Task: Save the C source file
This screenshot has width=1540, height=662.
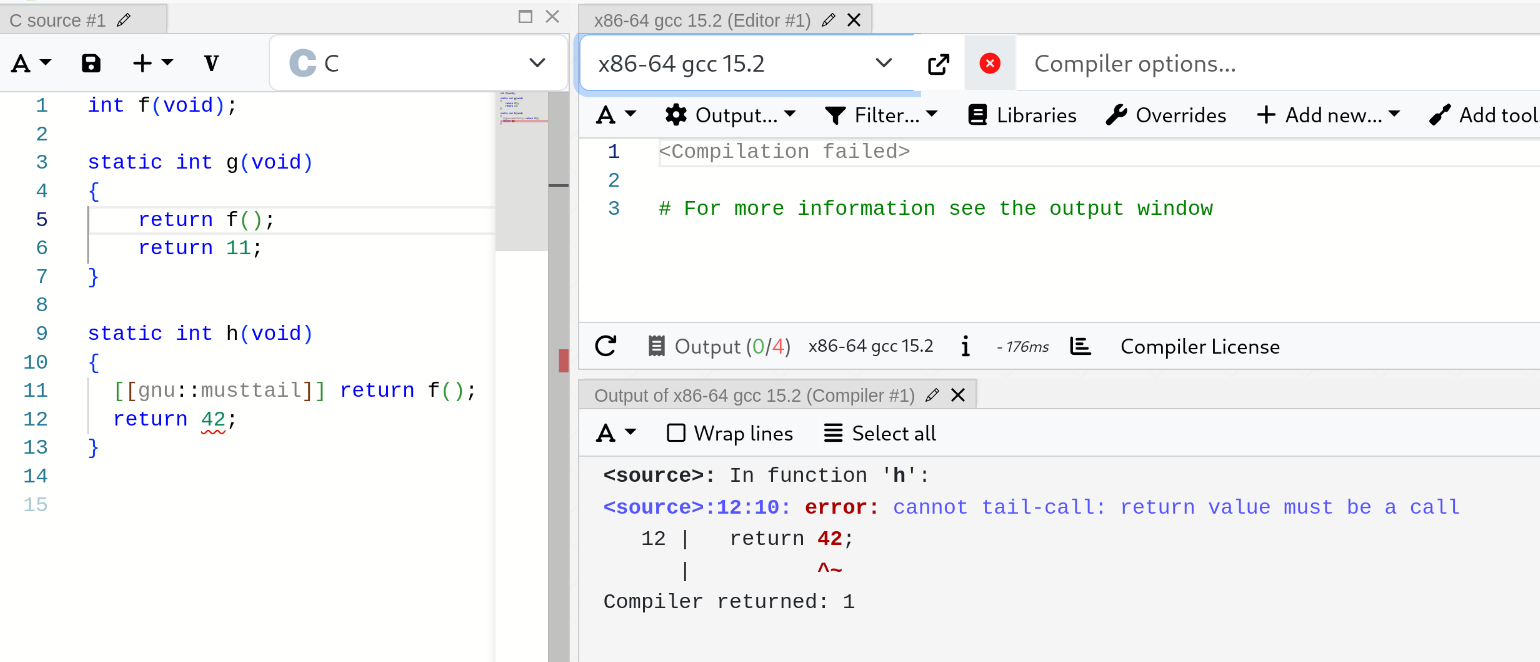Action: [x=91, y=63]
